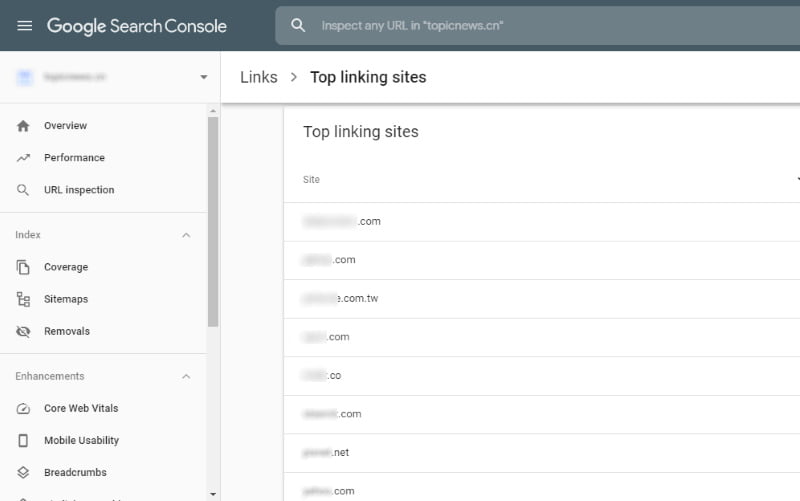Collapse the Index section
This screenshot has height=501, width=800.
click(x=186, y=235)
